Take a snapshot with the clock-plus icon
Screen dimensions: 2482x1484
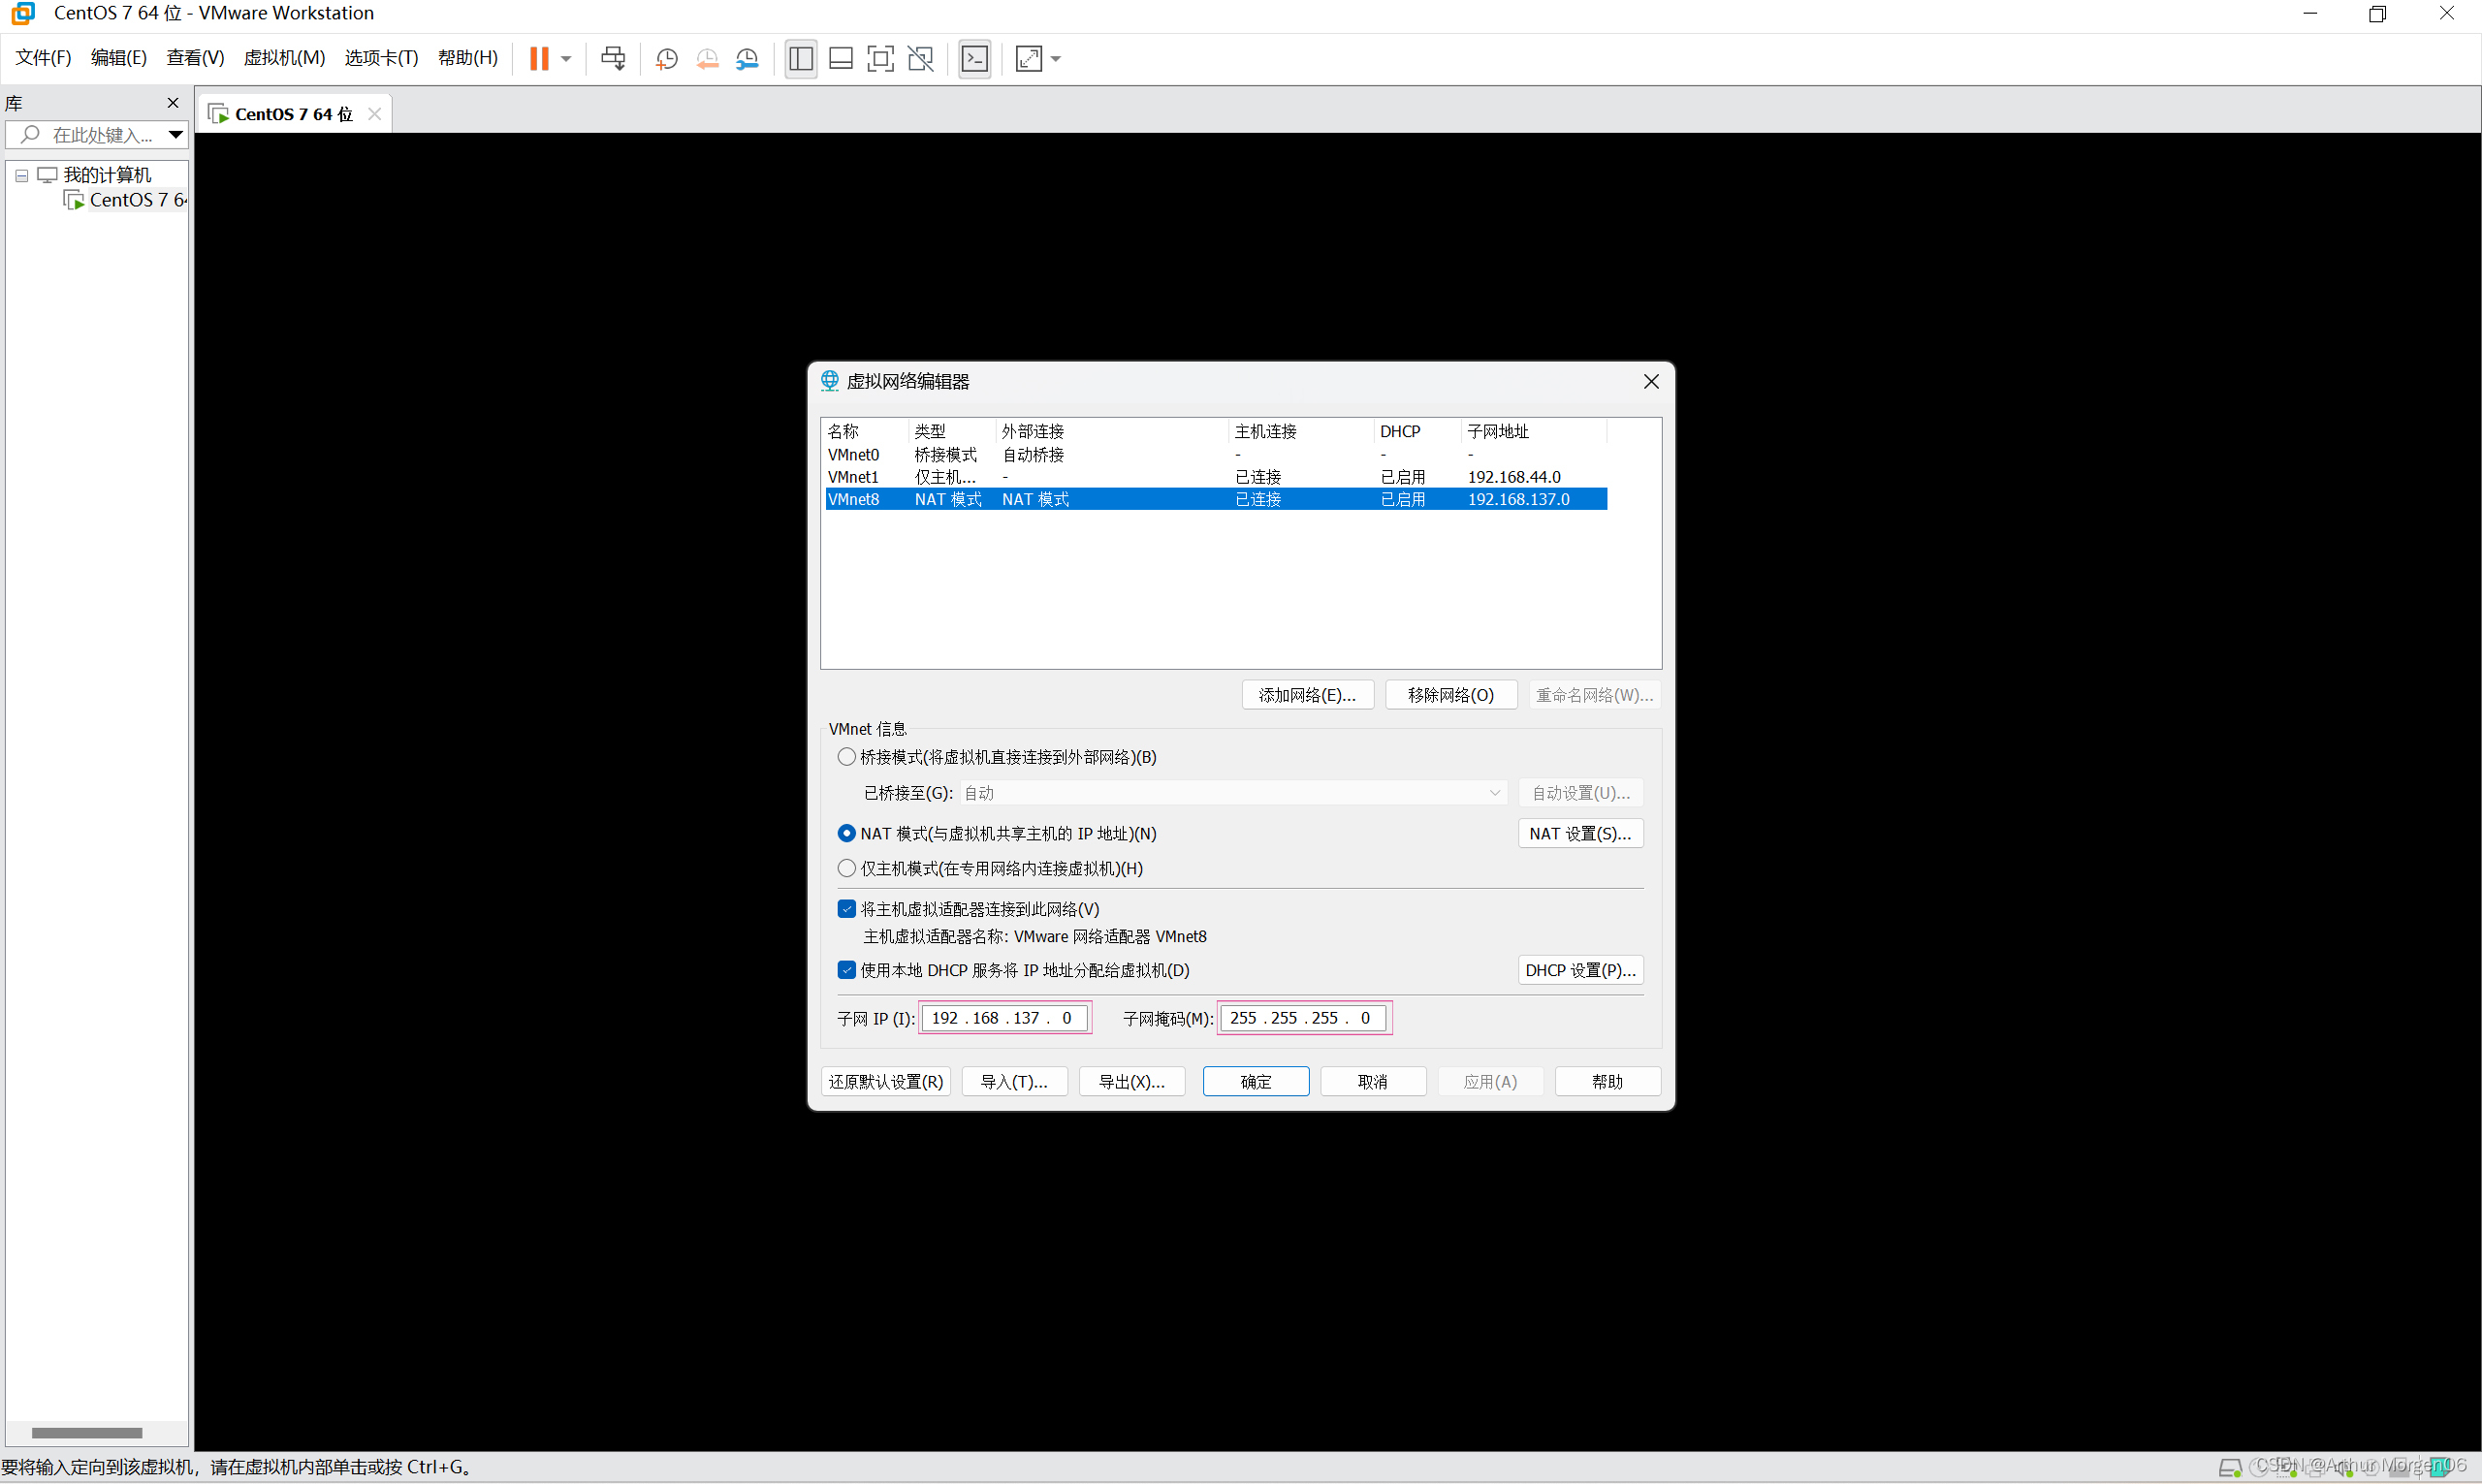click(666, 59)
